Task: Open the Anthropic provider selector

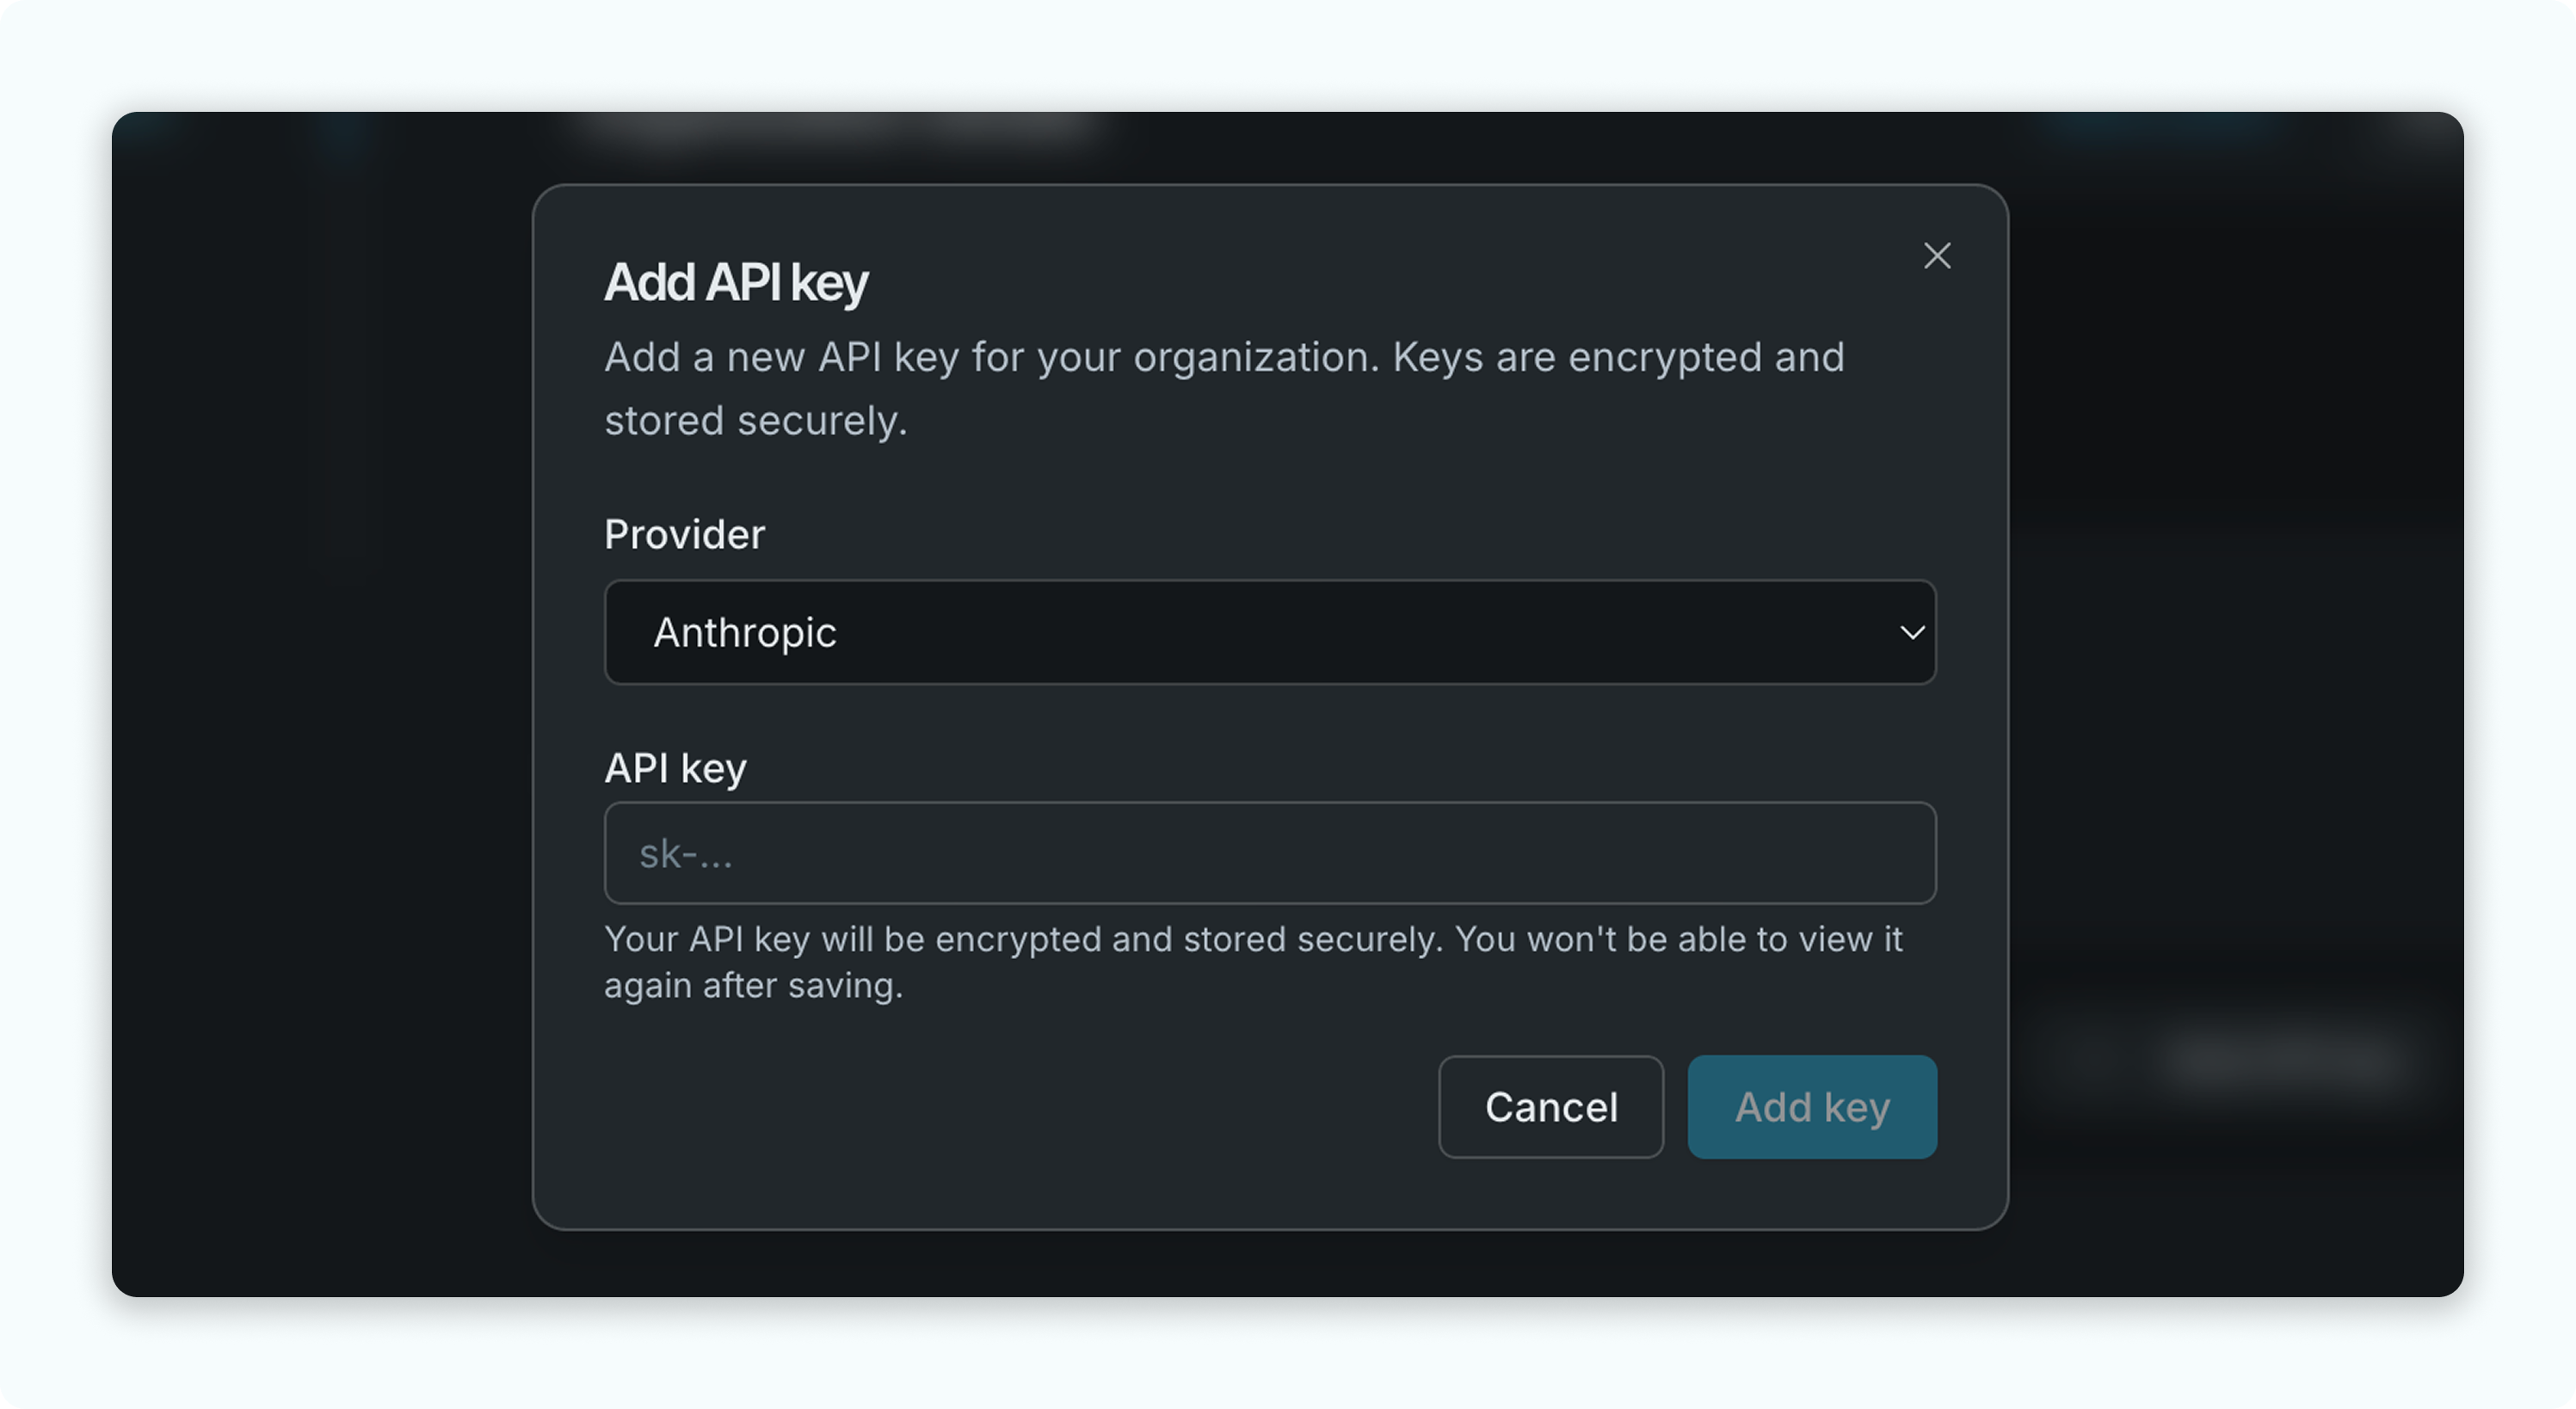Action: tap(1270, 632)
